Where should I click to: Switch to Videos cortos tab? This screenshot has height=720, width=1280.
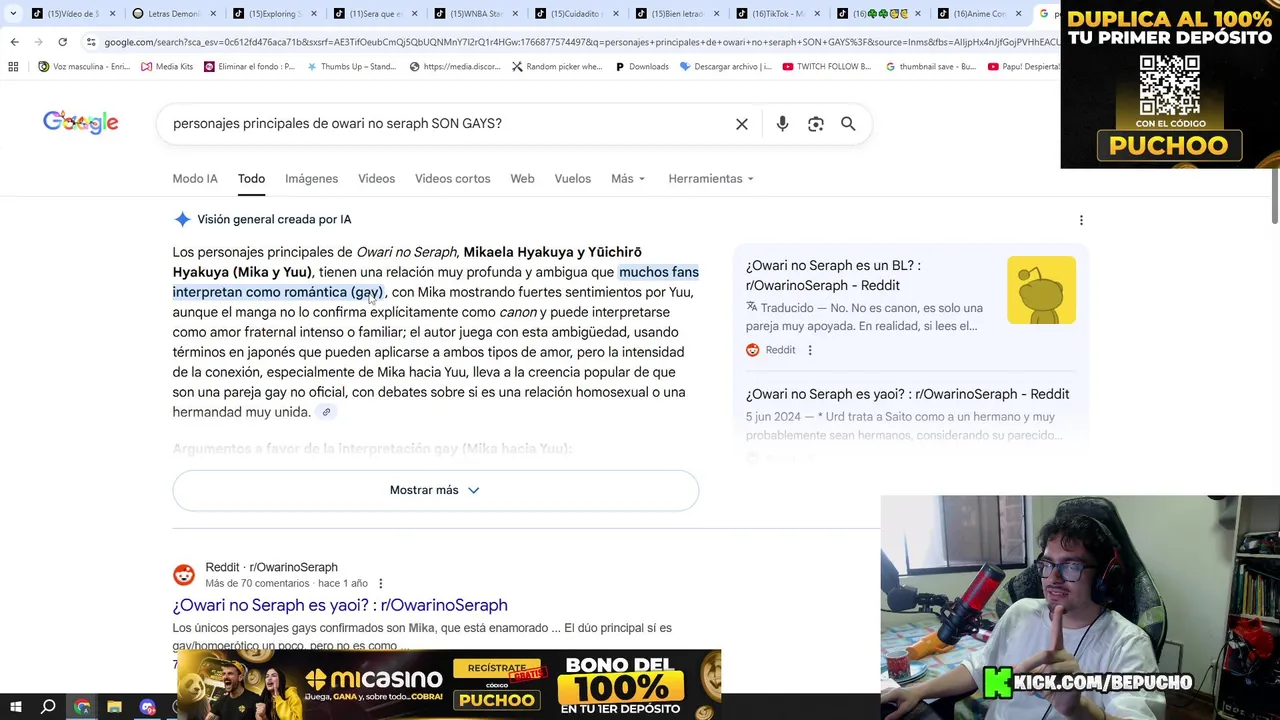click(x=453, y=179)
